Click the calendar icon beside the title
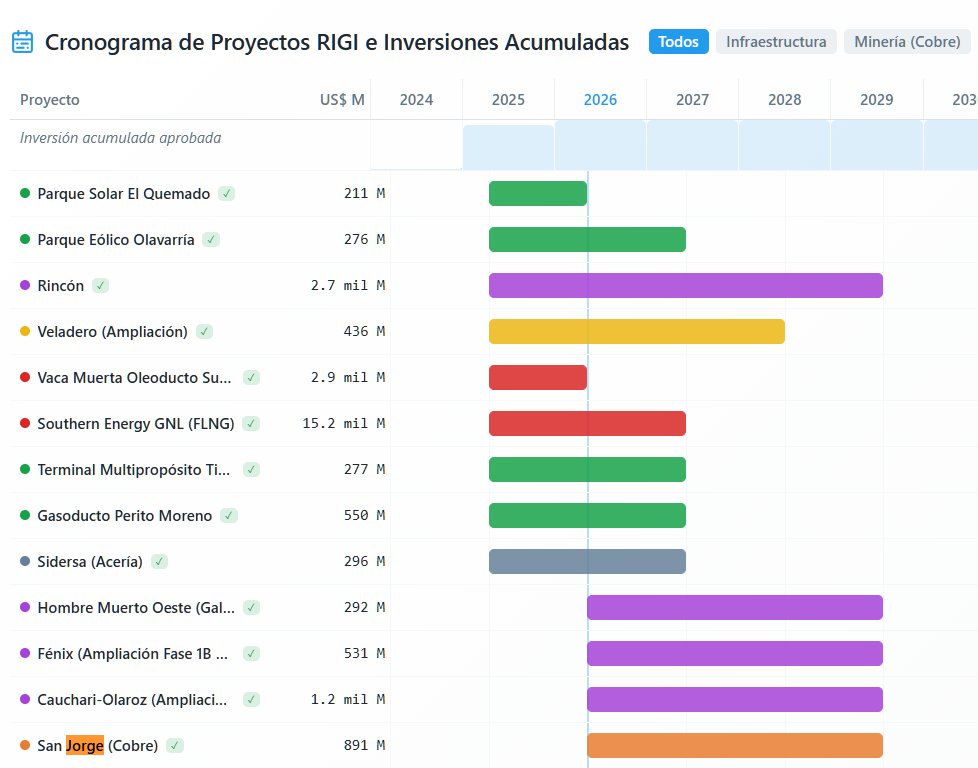The height and width of the screenshot is (768, 978). click(22, 42)
